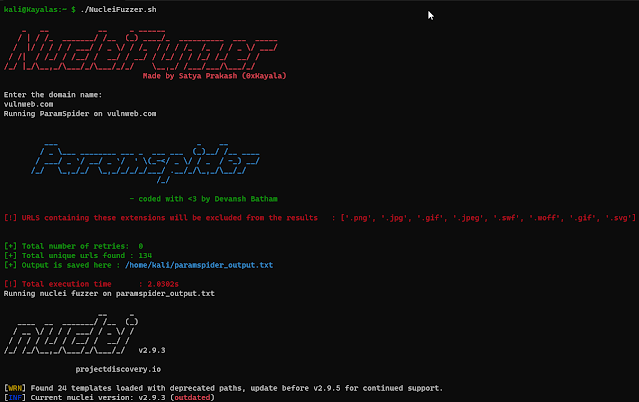Click the '.png' extension in the list
The width and height of the screenshot is (639, 402).
359,218
